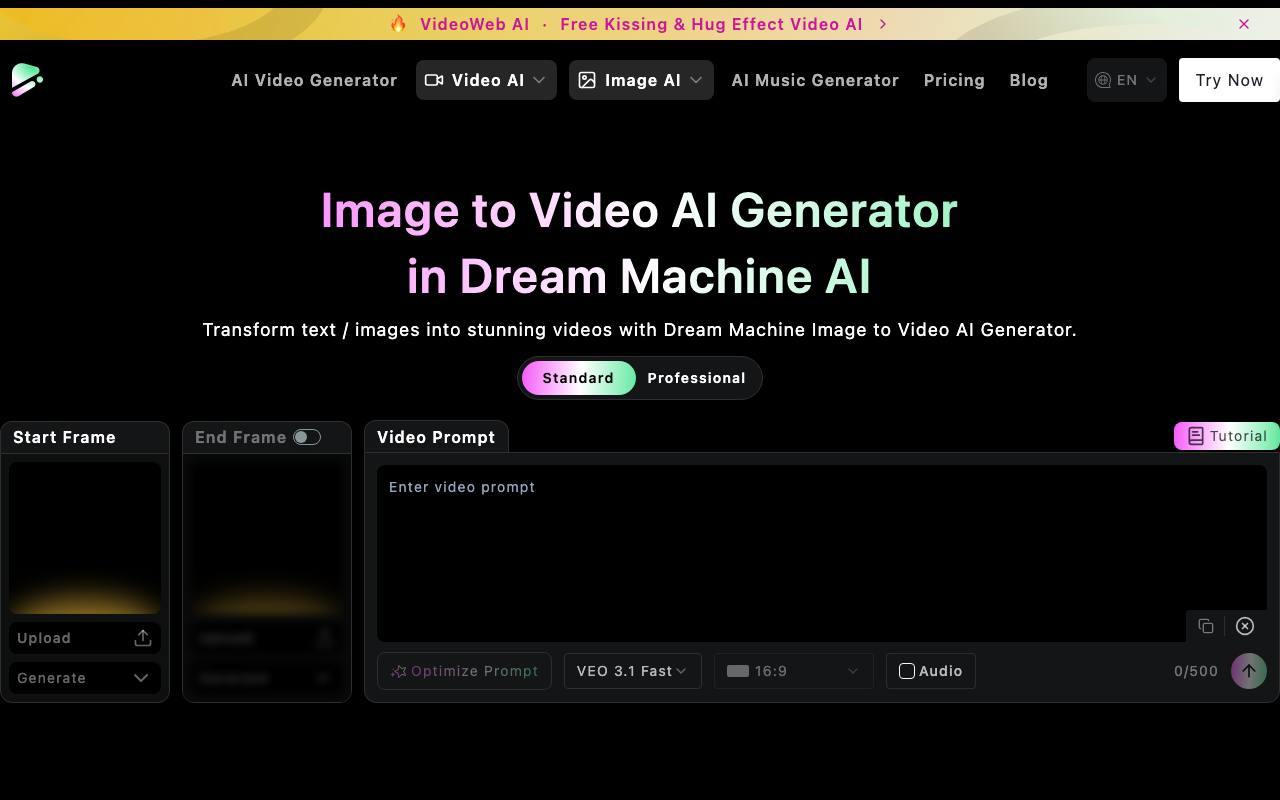The height and width of the screenshot is (800, 1280).
Task: Click the Try Now button
Action: click(1229, 80)
